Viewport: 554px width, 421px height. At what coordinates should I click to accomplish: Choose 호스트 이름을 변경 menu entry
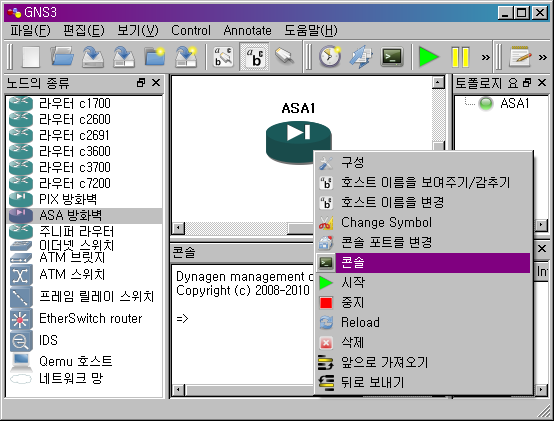click(x=423, y=203)
